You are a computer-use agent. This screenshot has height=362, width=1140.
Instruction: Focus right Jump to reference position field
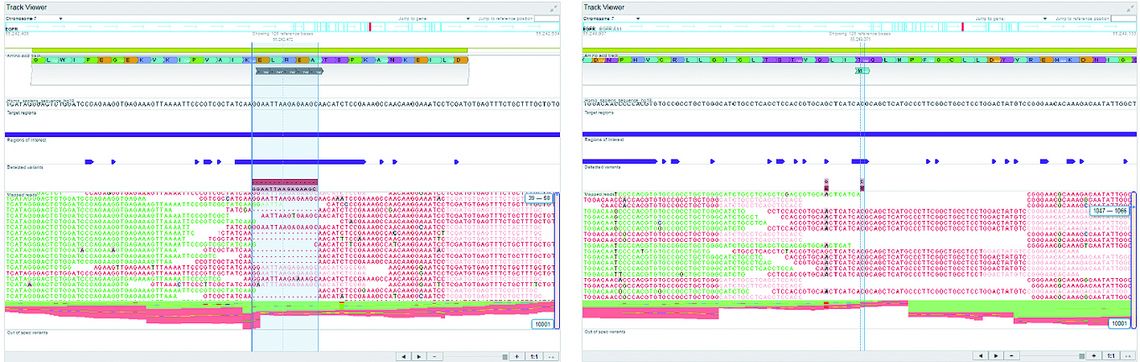1124,18
